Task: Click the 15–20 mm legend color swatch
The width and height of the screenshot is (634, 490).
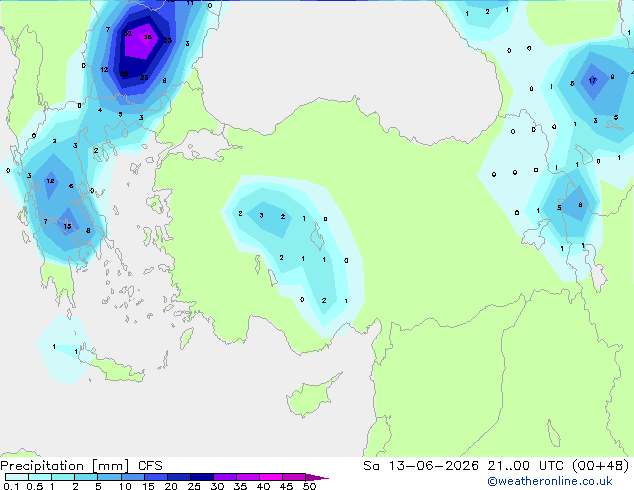Action: pyautogui.click(x=156, y=477)
